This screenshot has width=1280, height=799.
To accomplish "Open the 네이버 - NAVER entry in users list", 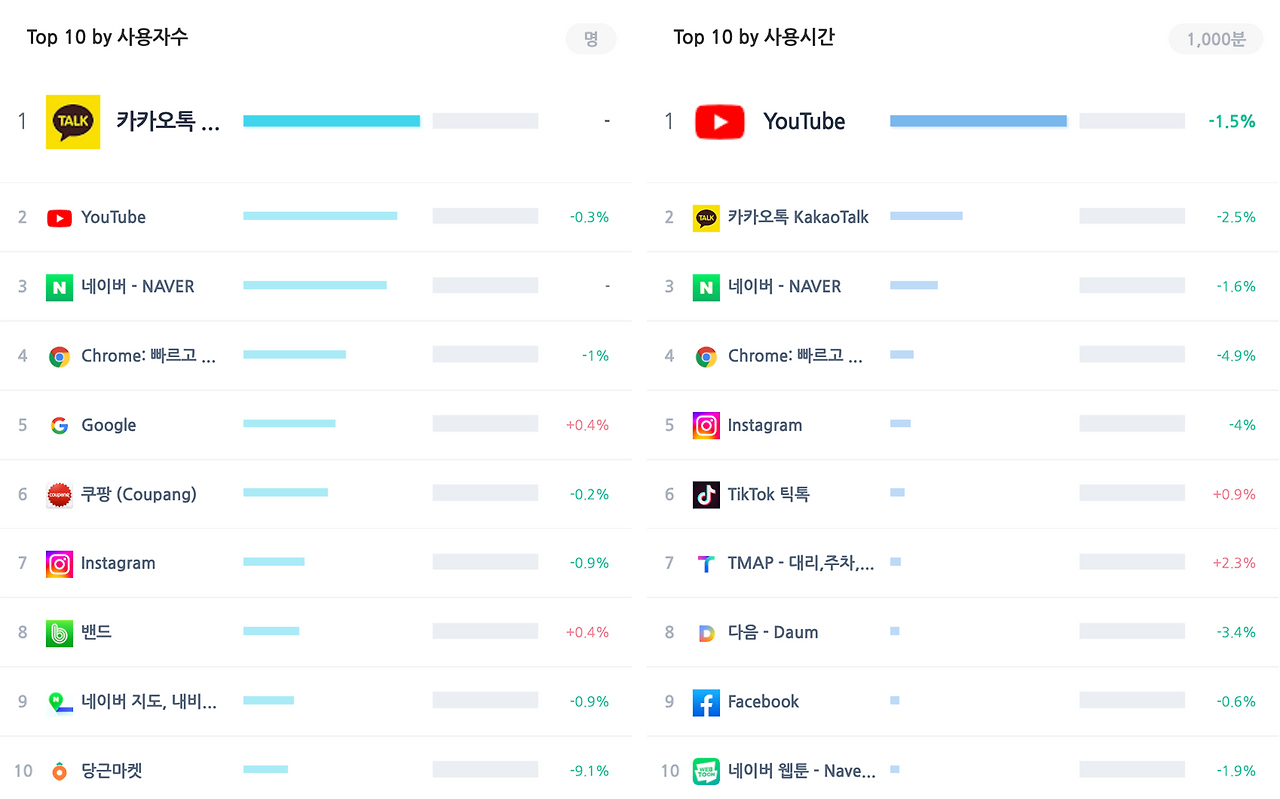I will tap(138, 286).
